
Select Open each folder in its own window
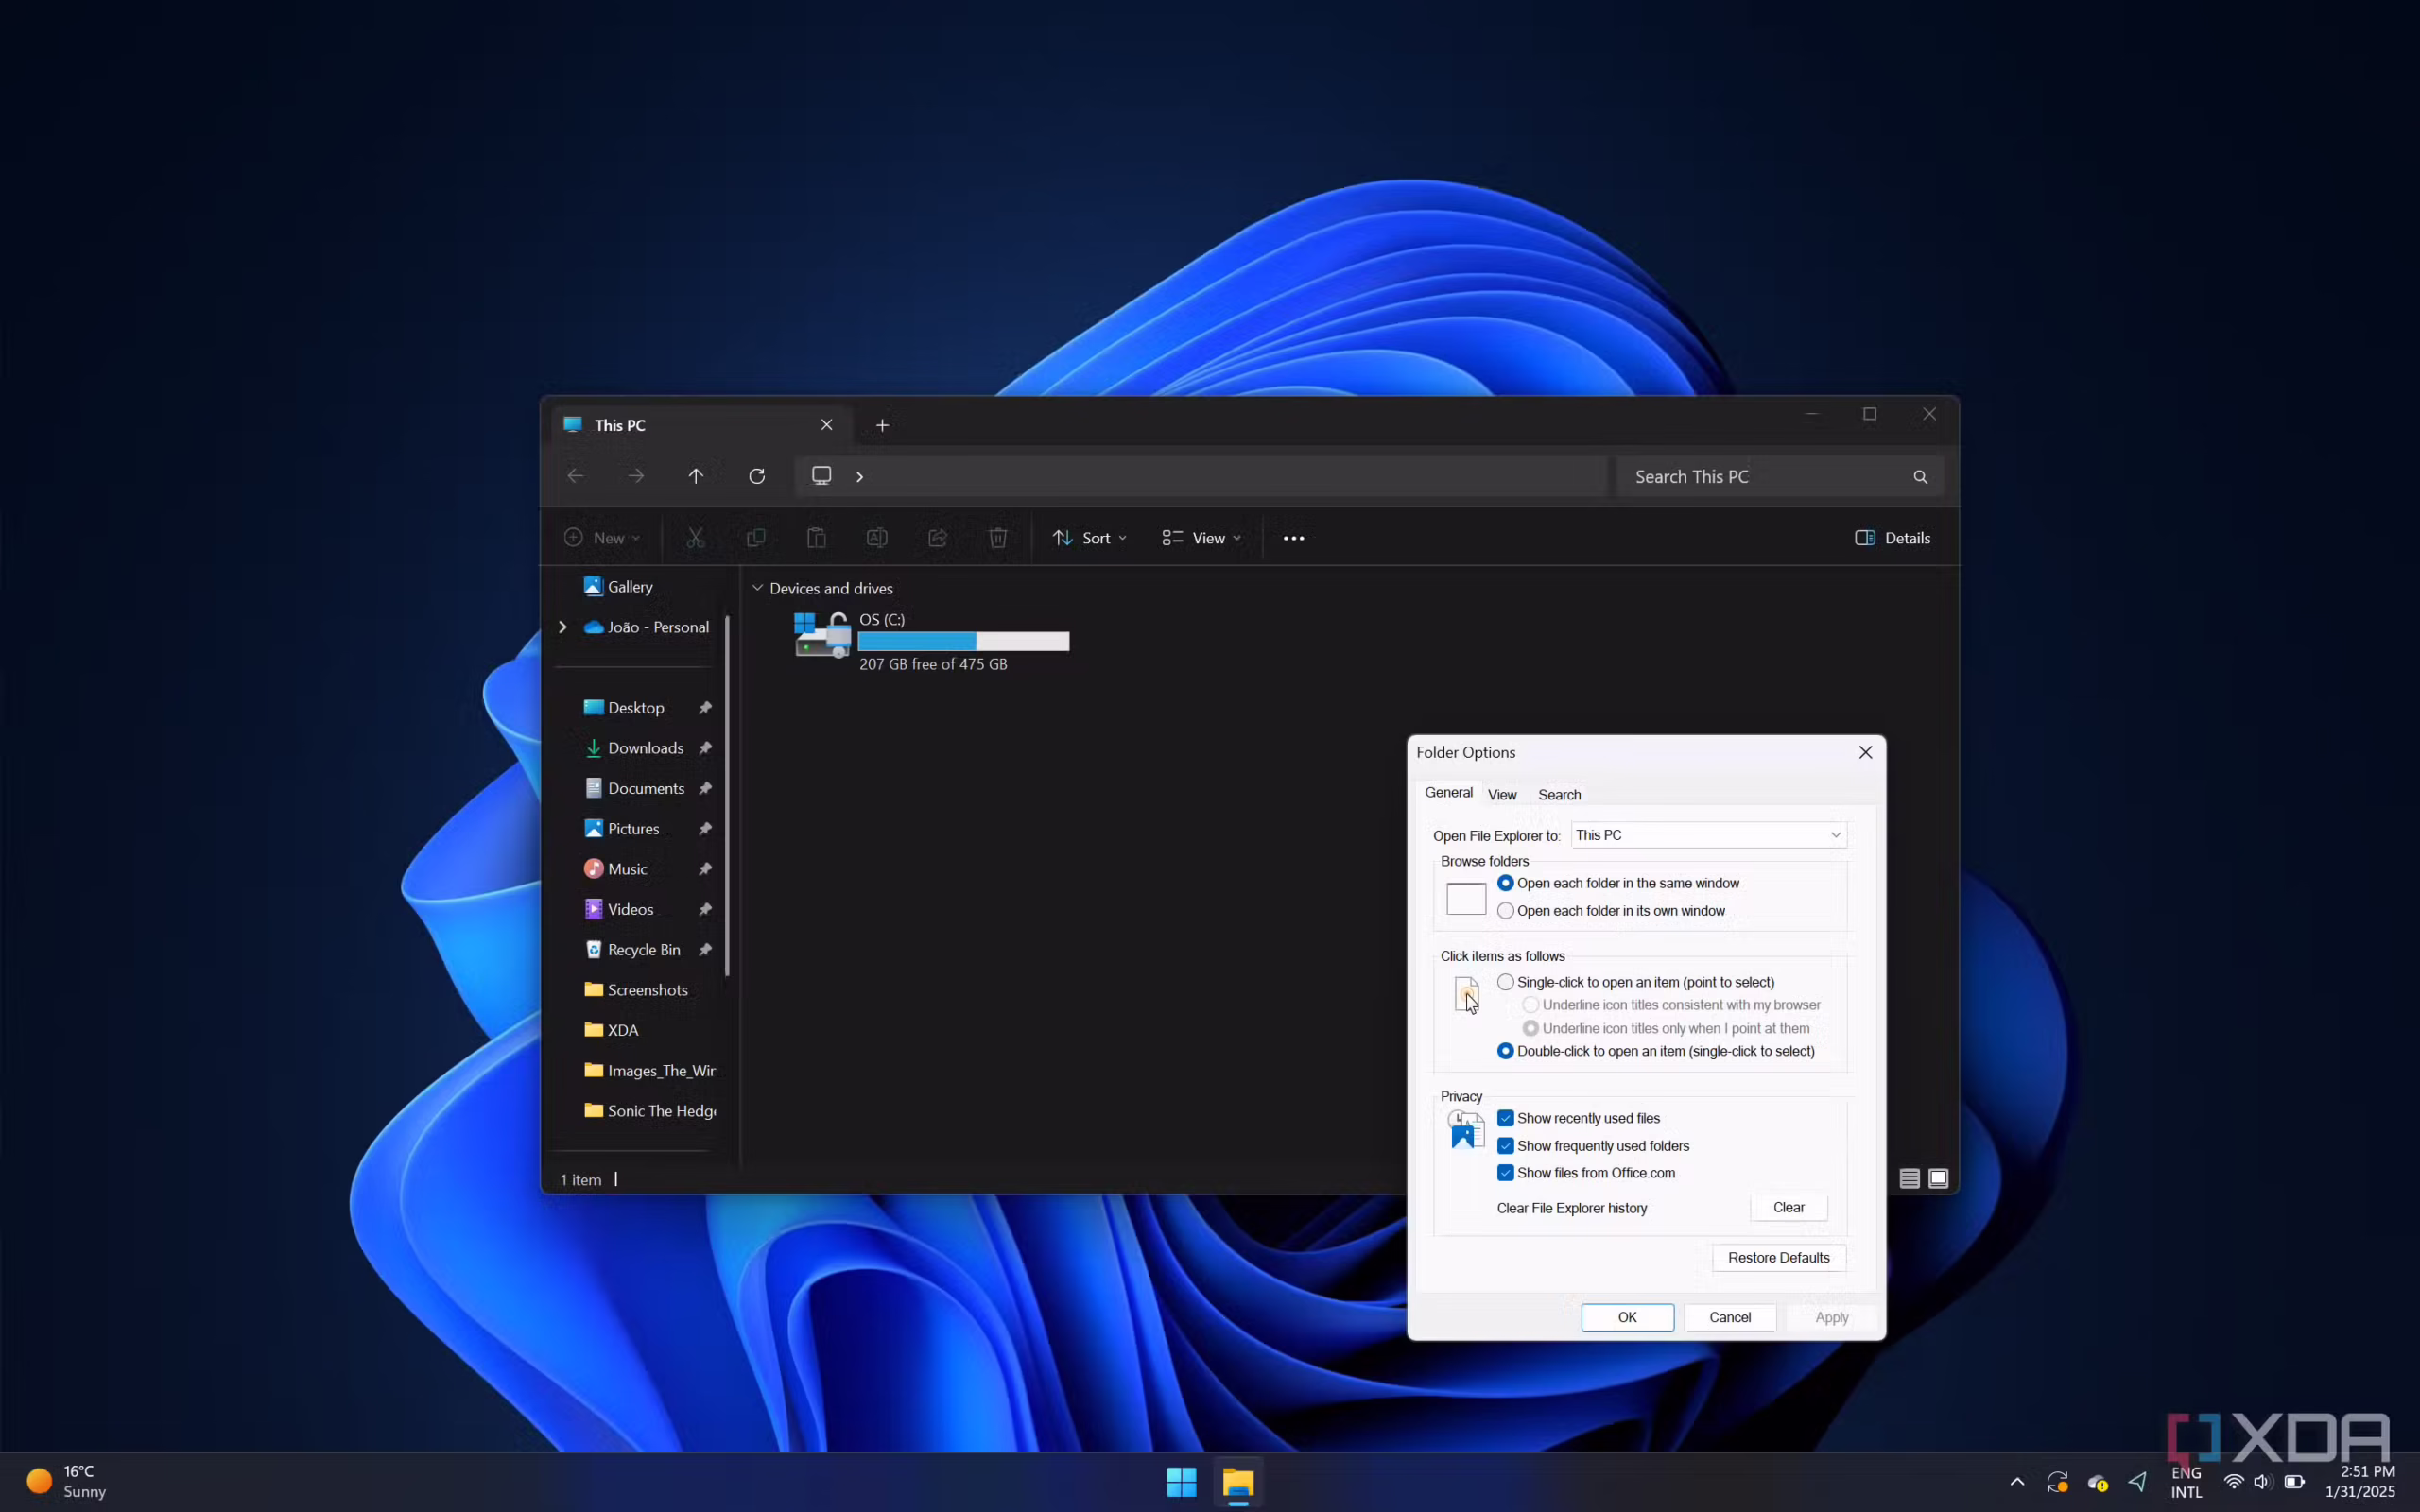(x=1505, y=910)
